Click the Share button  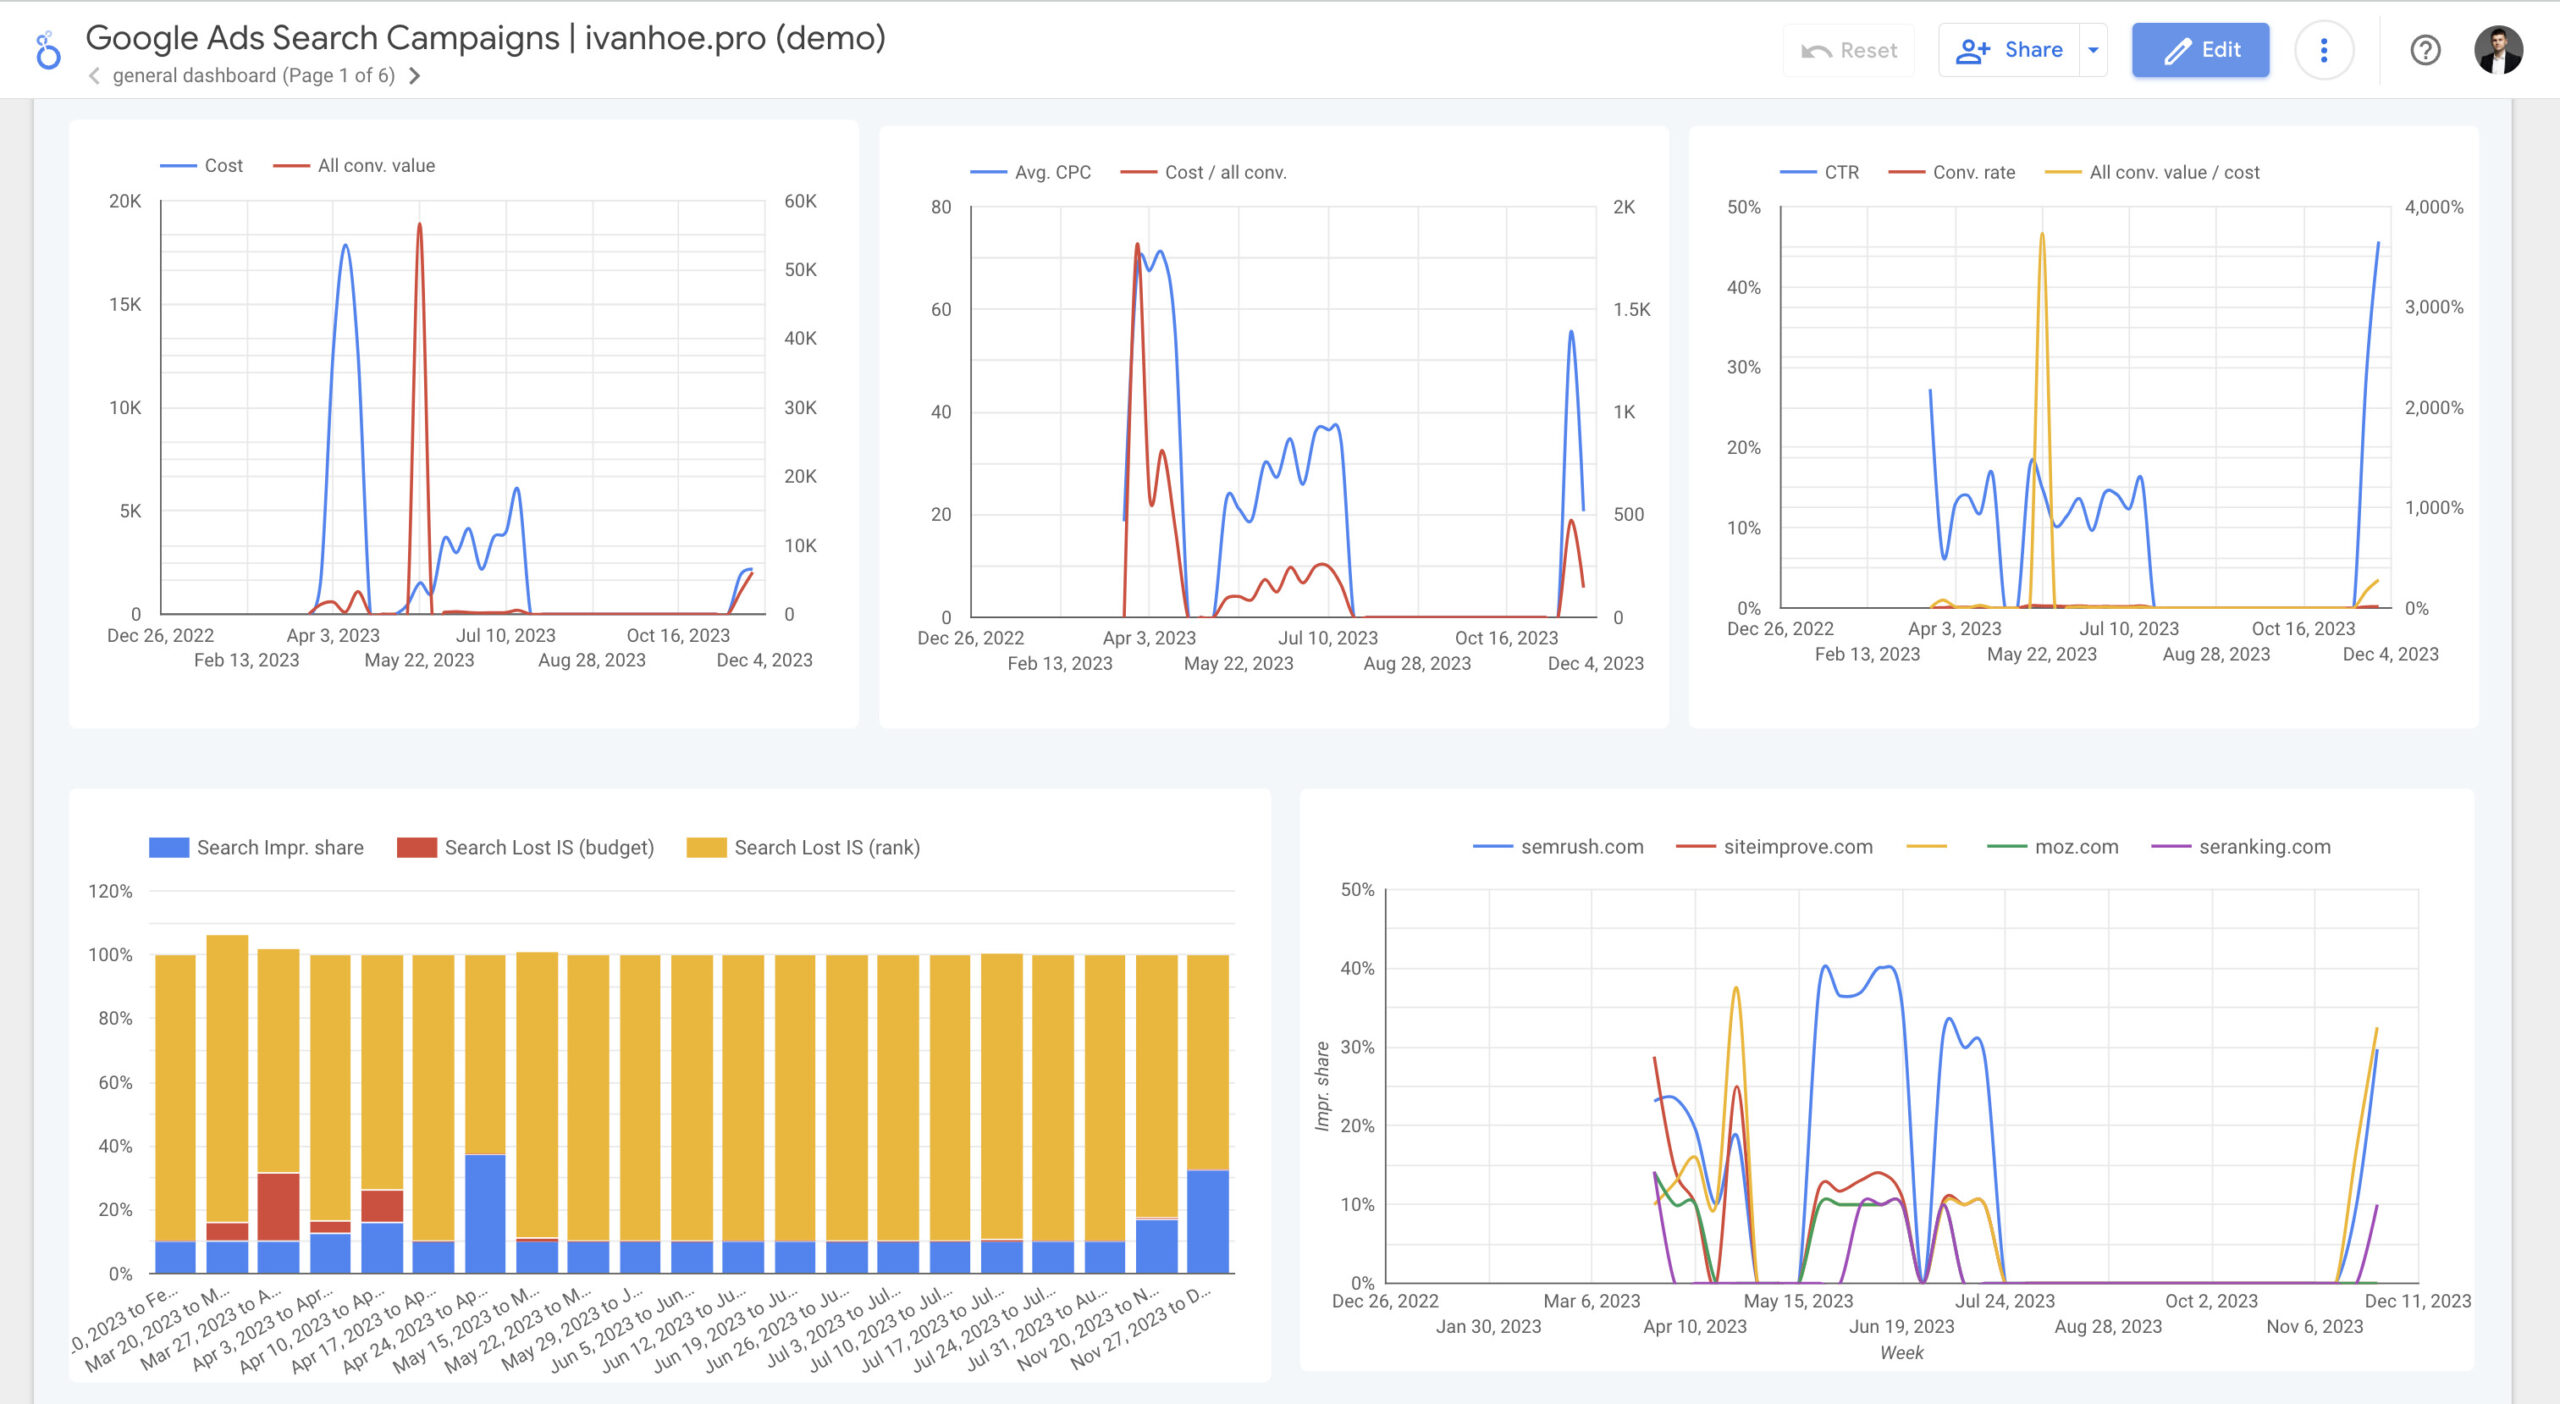click(2009, 50)
